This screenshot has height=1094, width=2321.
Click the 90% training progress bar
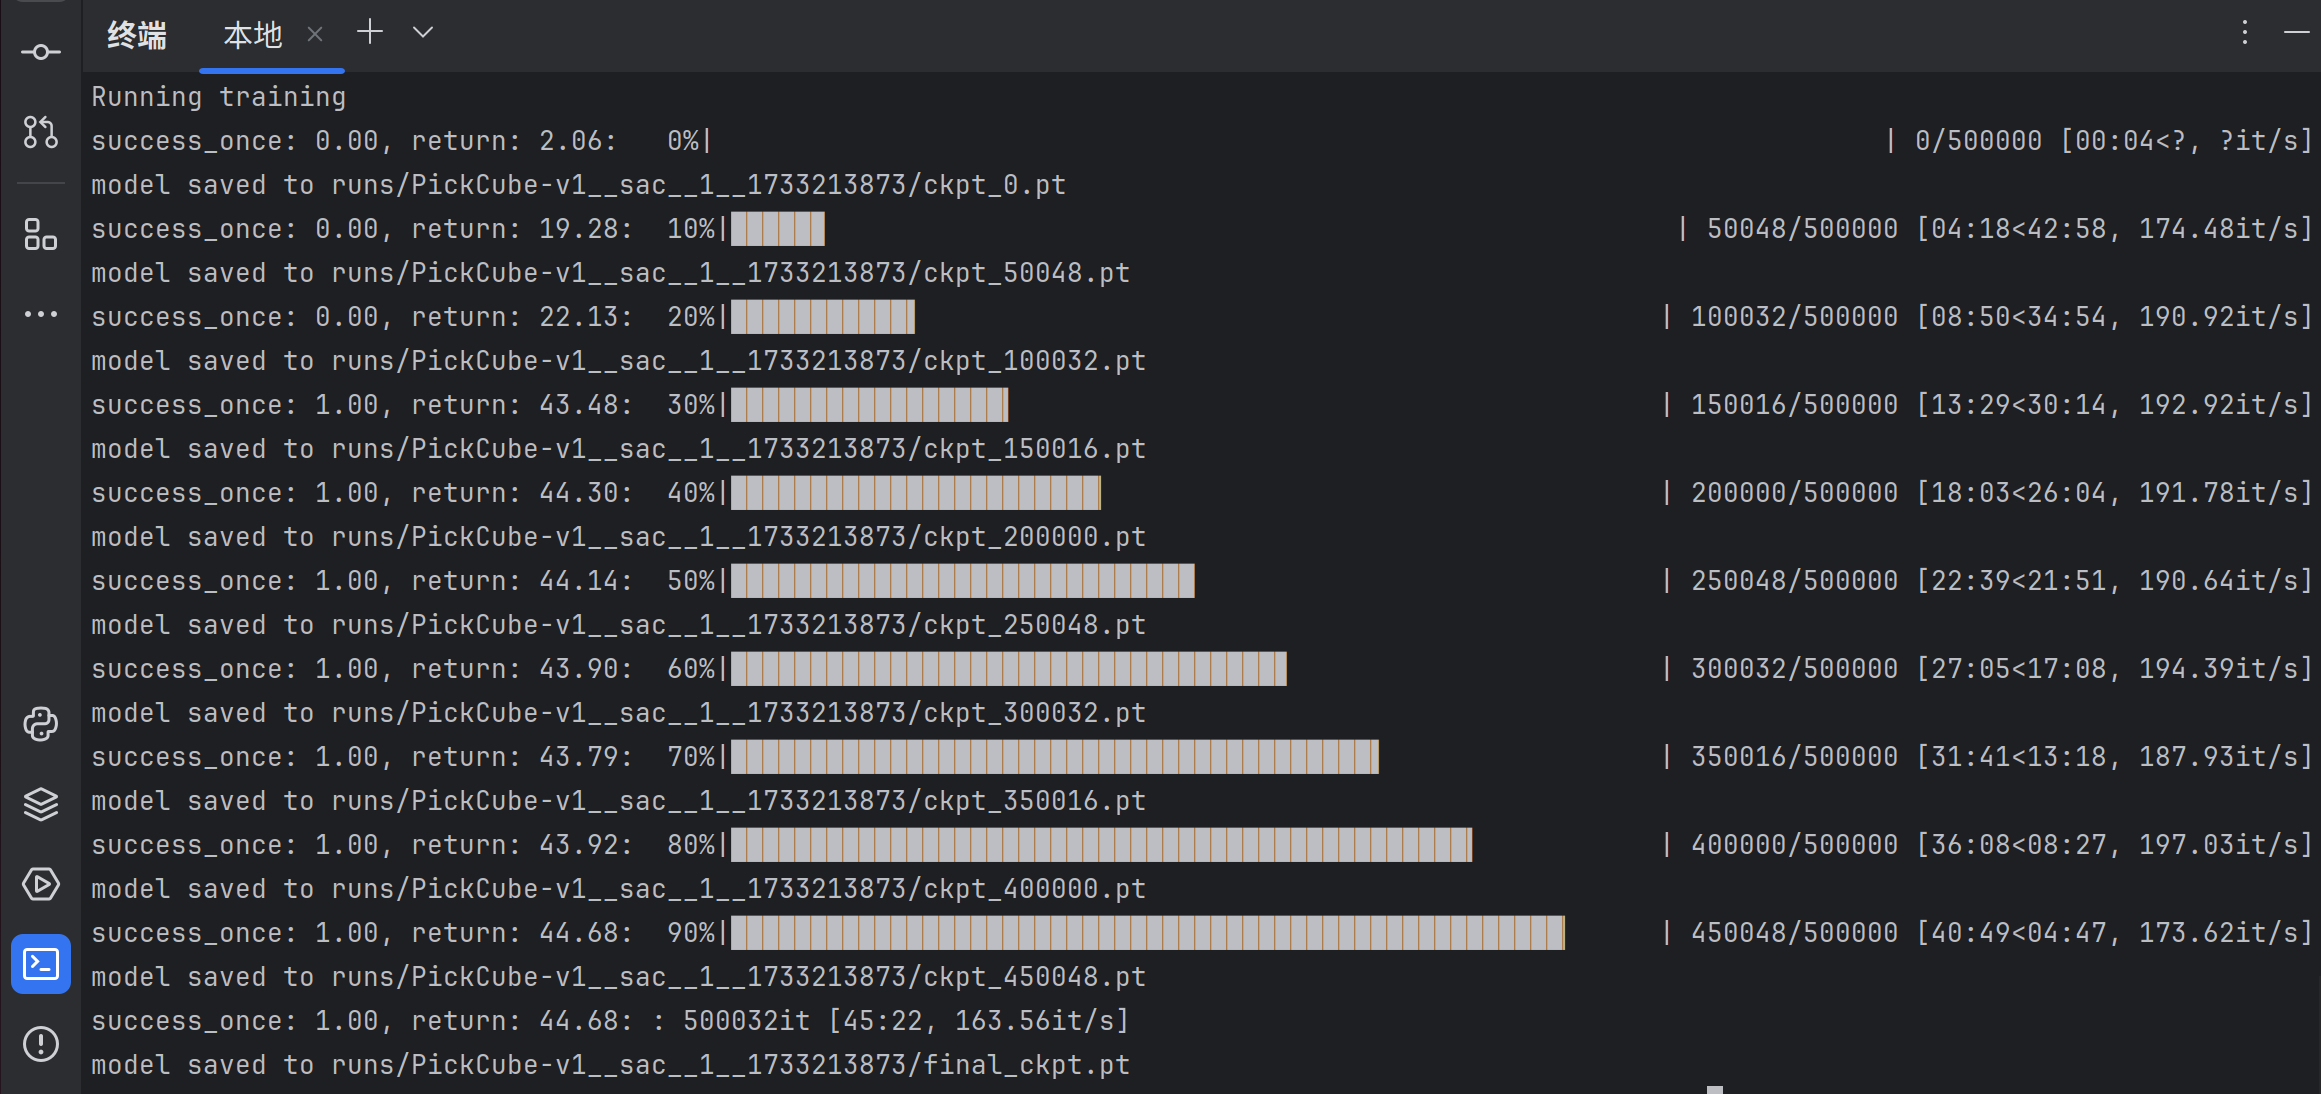click(x=1147, y=933)
